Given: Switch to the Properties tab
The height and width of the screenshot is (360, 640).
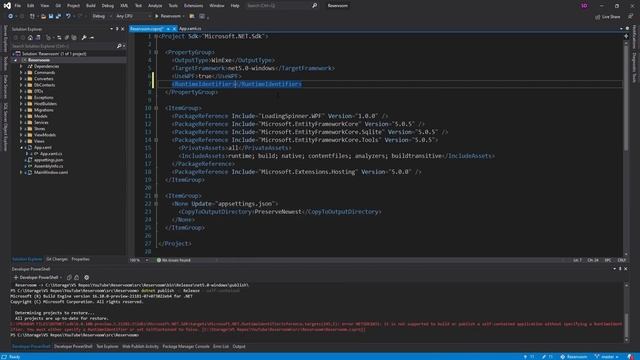Looking at the screenshot, I should 80,259.
